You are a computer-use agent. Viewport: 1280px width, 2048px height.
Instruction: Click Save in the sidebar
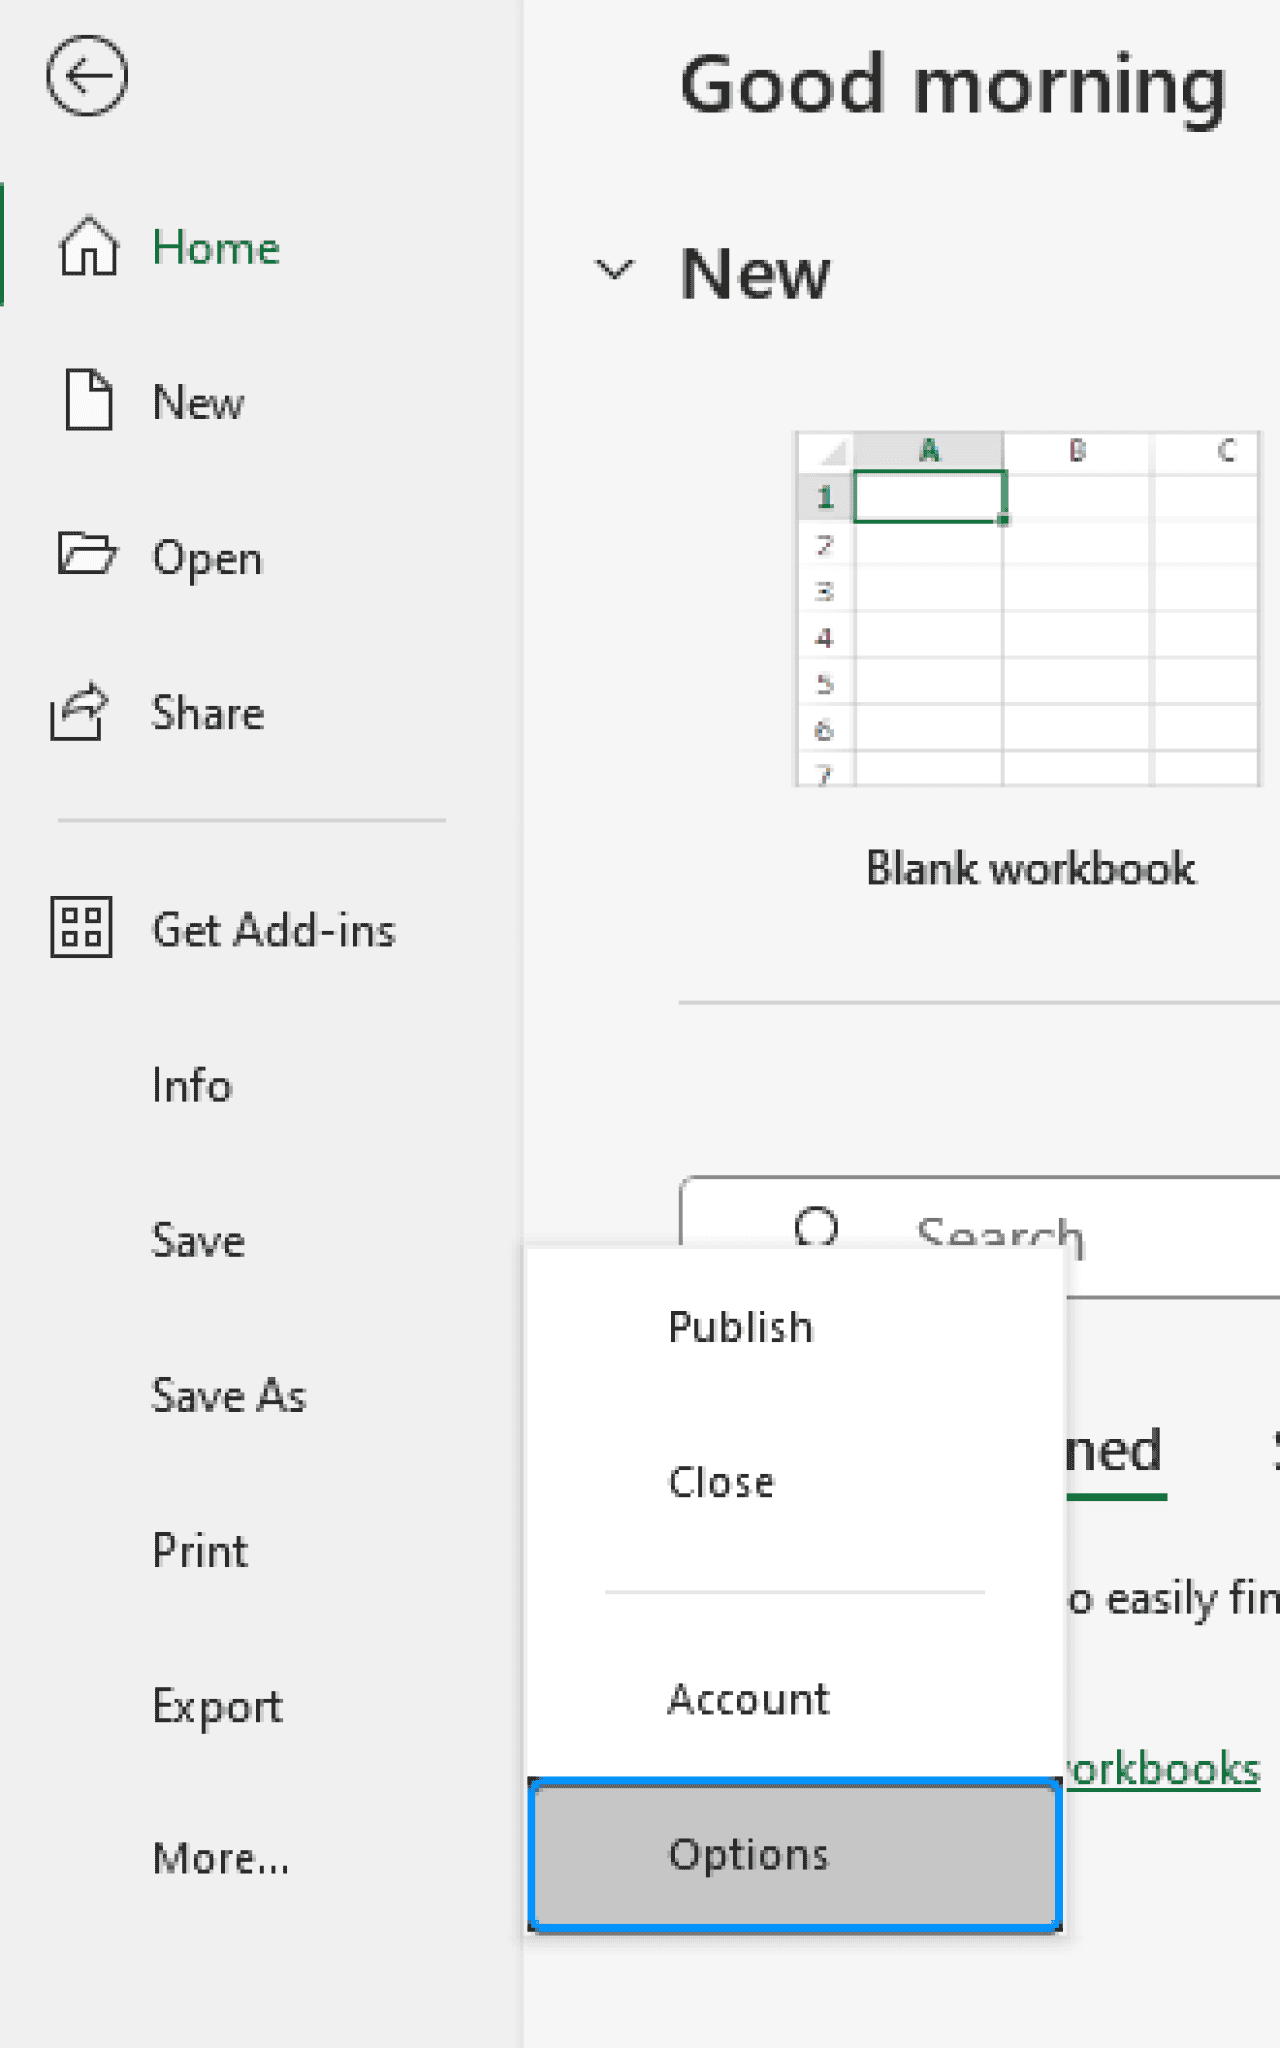click(x=198, y=1240)
